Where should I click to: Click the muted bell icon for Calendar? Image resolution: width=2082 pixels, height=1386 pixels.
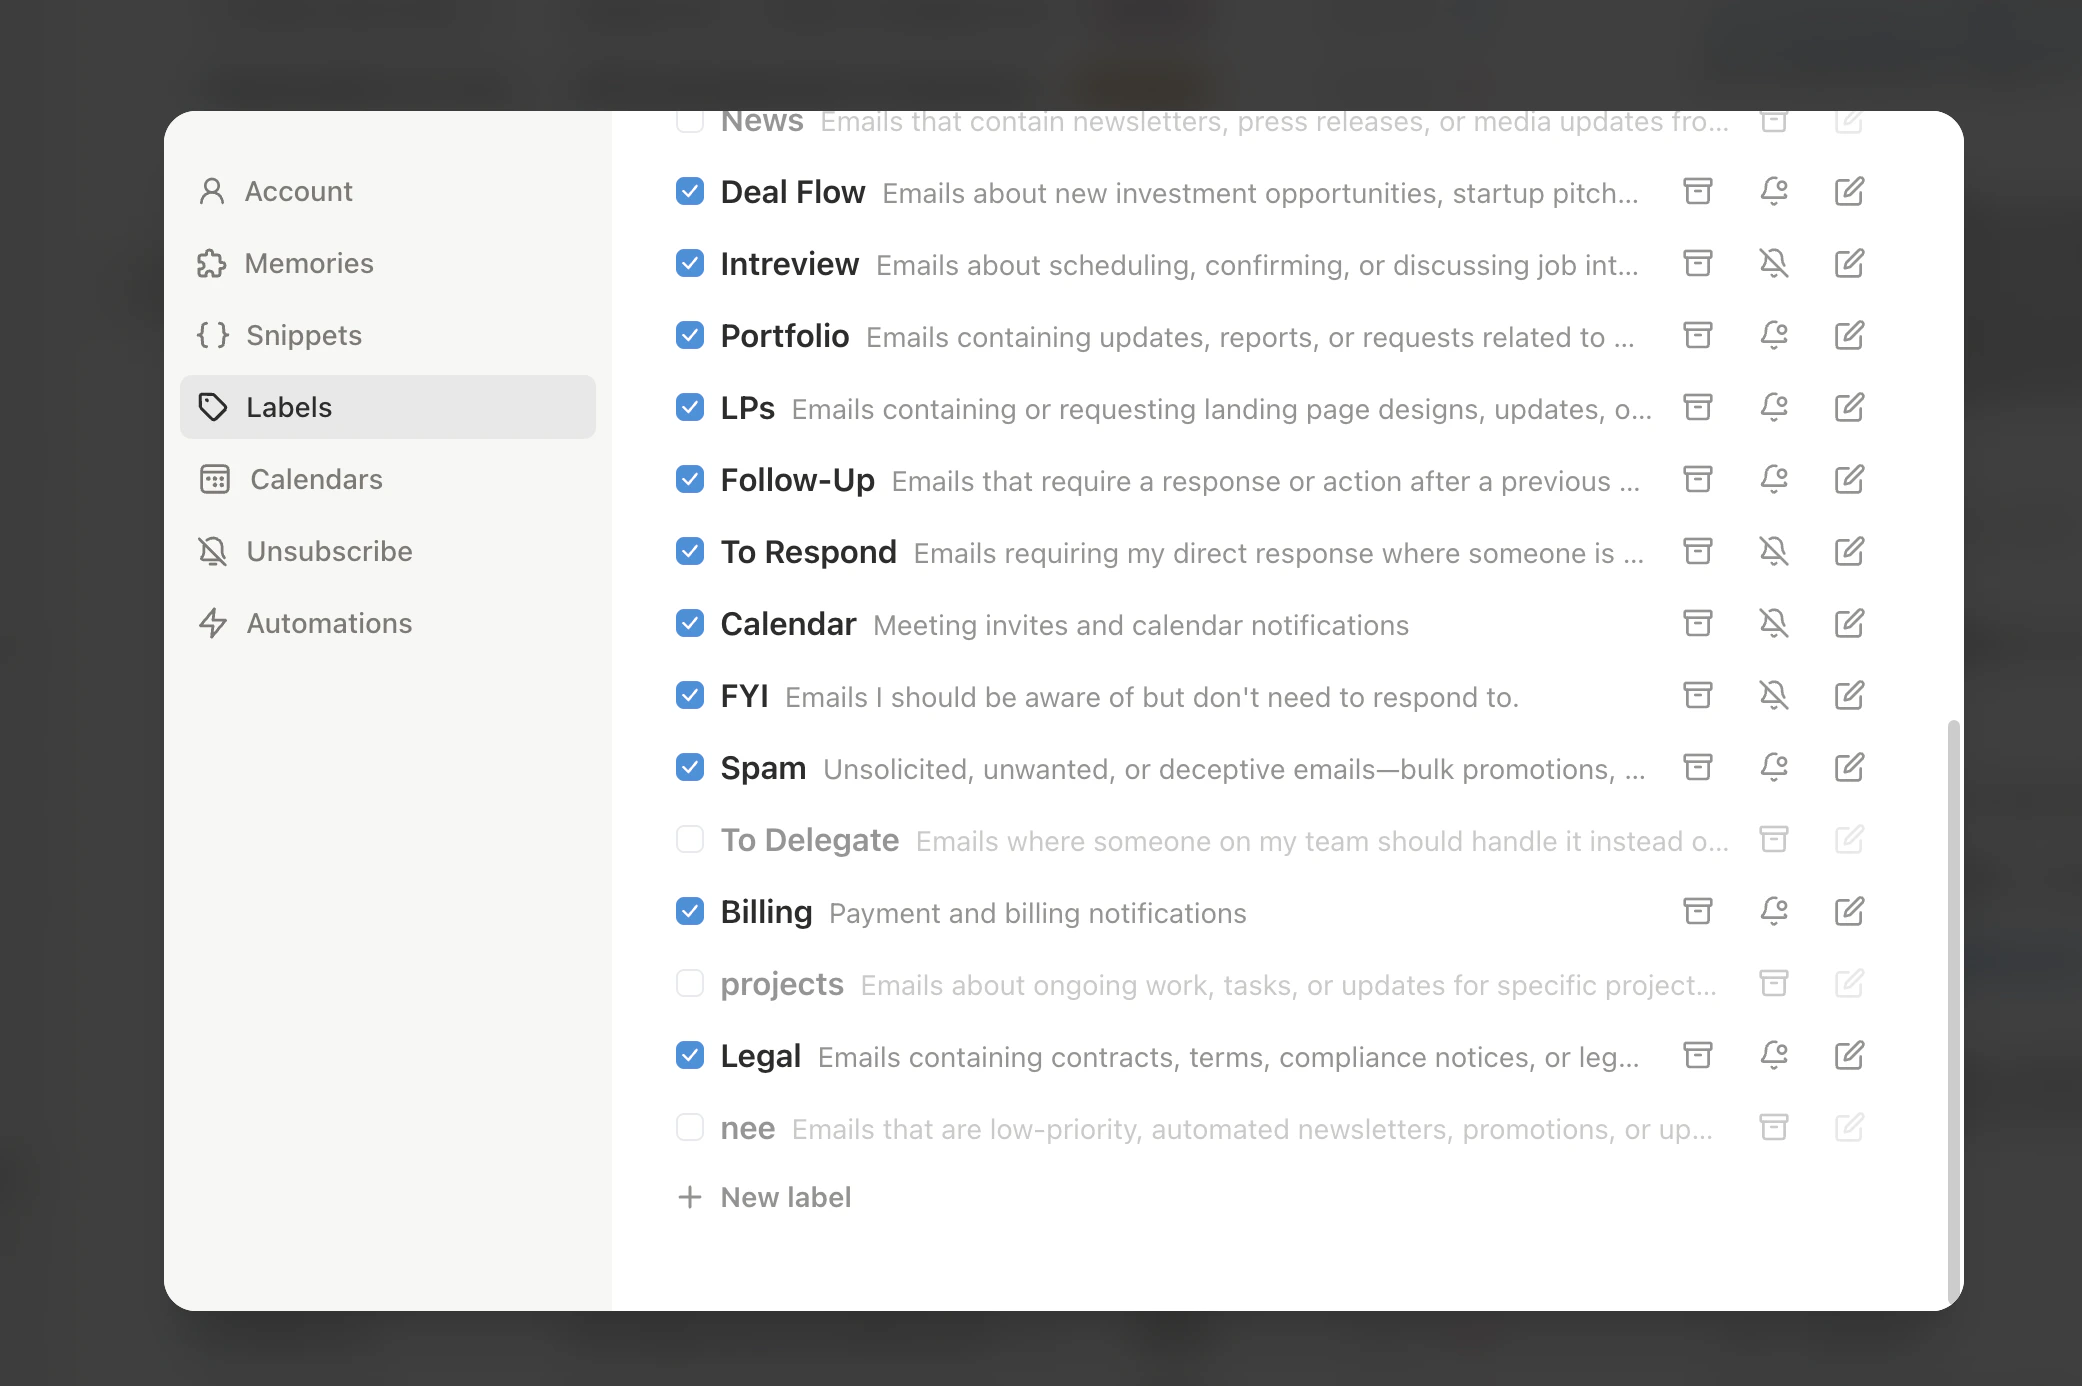[1775, 623]
